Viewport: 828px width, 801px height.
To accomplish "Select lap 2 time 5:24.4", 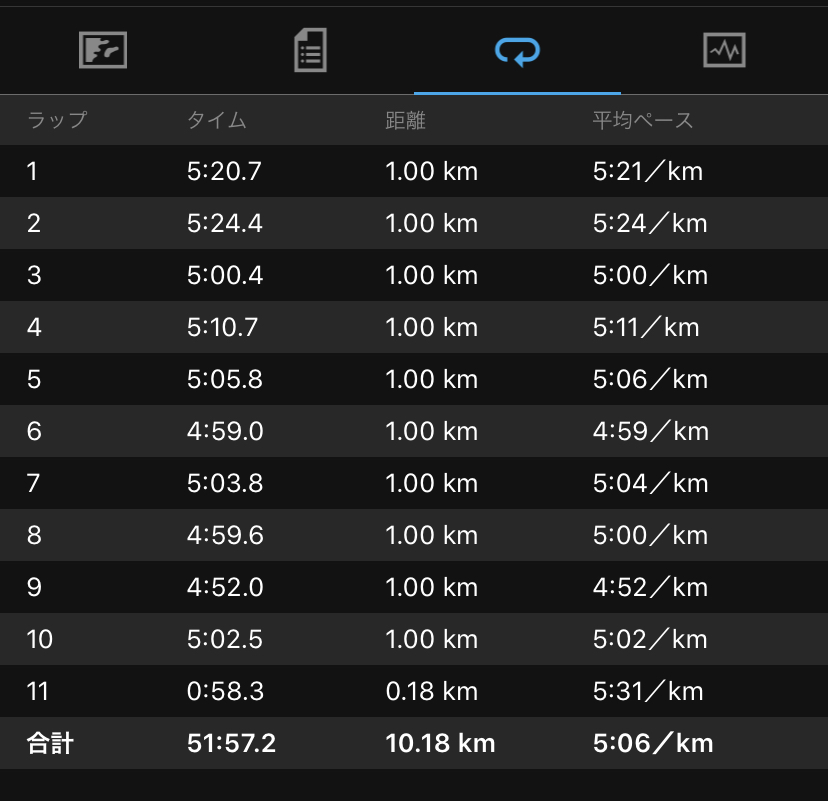I will tap(224, 223).
